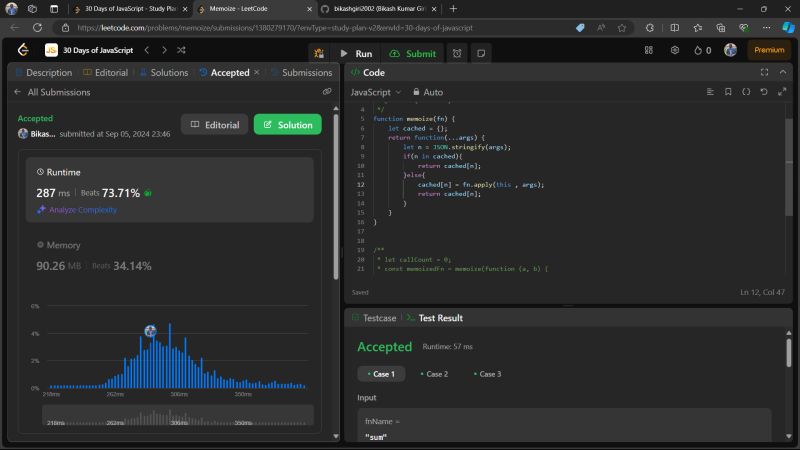Reload the browser page
This screenshot has height=450, width=800.
[37, 28]
